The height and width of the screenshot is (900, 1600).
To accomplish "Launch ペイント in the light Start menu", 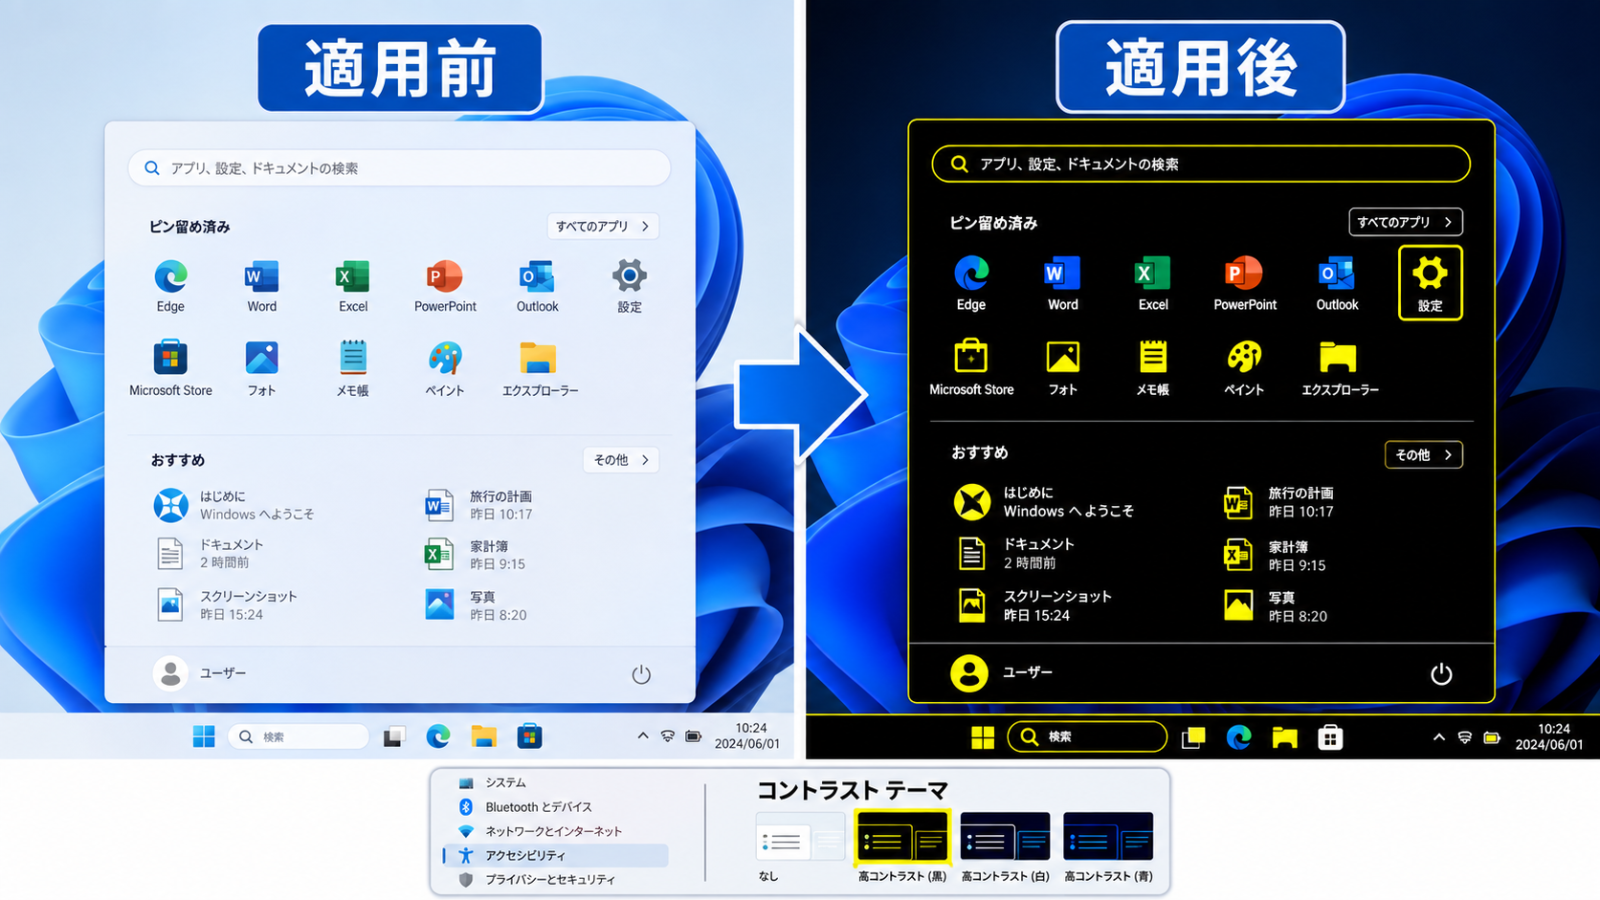I will coord(445,369).
